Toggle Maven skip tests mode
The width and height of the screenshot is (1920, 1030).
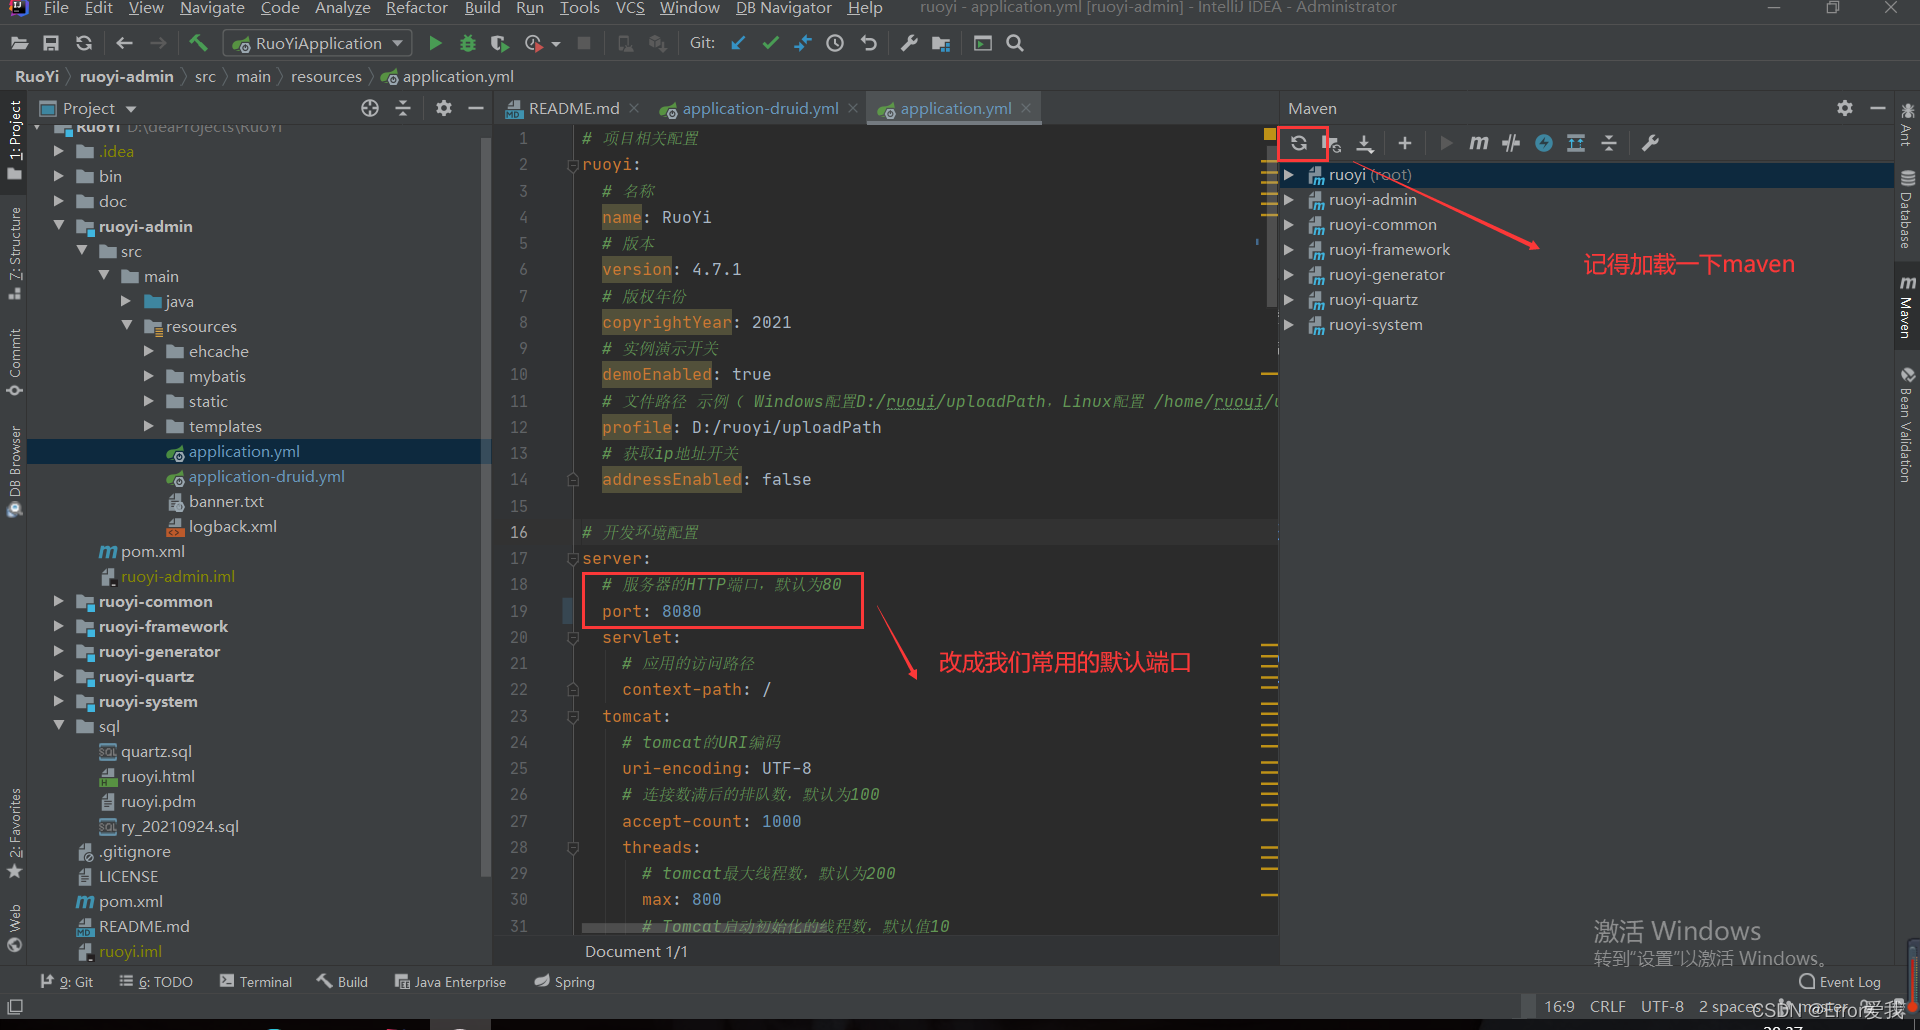point(1544,143)
